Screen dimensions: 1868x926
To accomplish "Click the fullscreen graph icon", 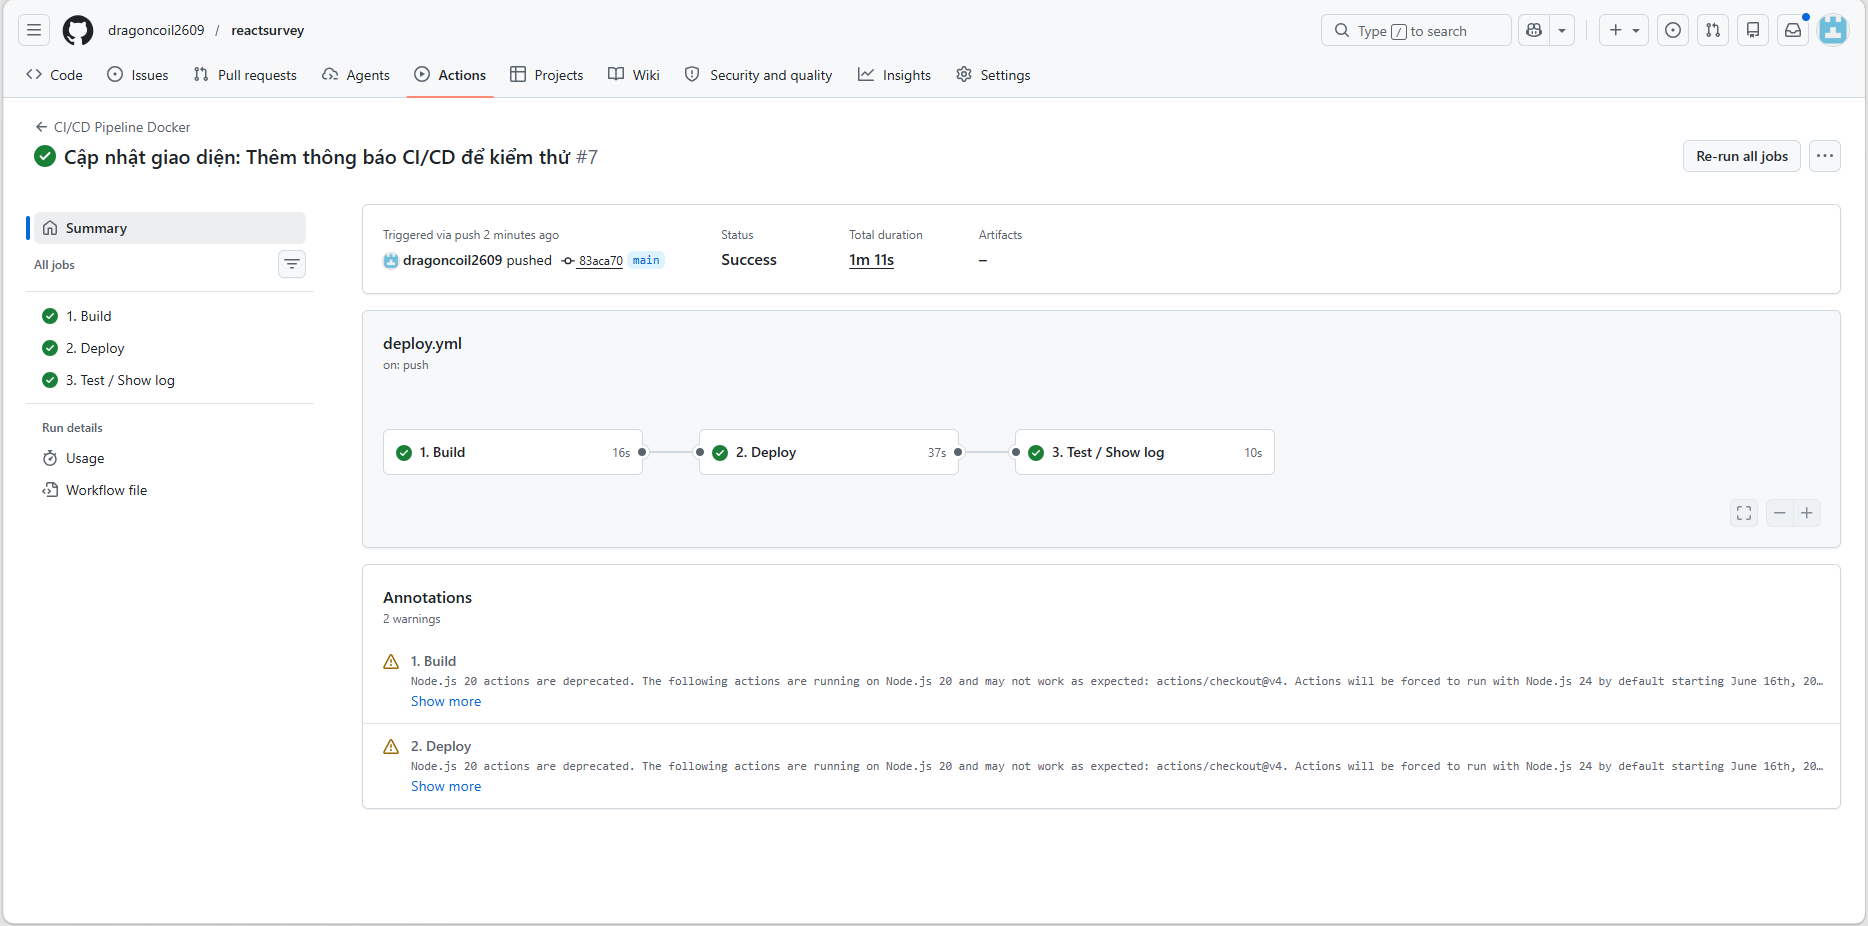I will click(1744, 513).
